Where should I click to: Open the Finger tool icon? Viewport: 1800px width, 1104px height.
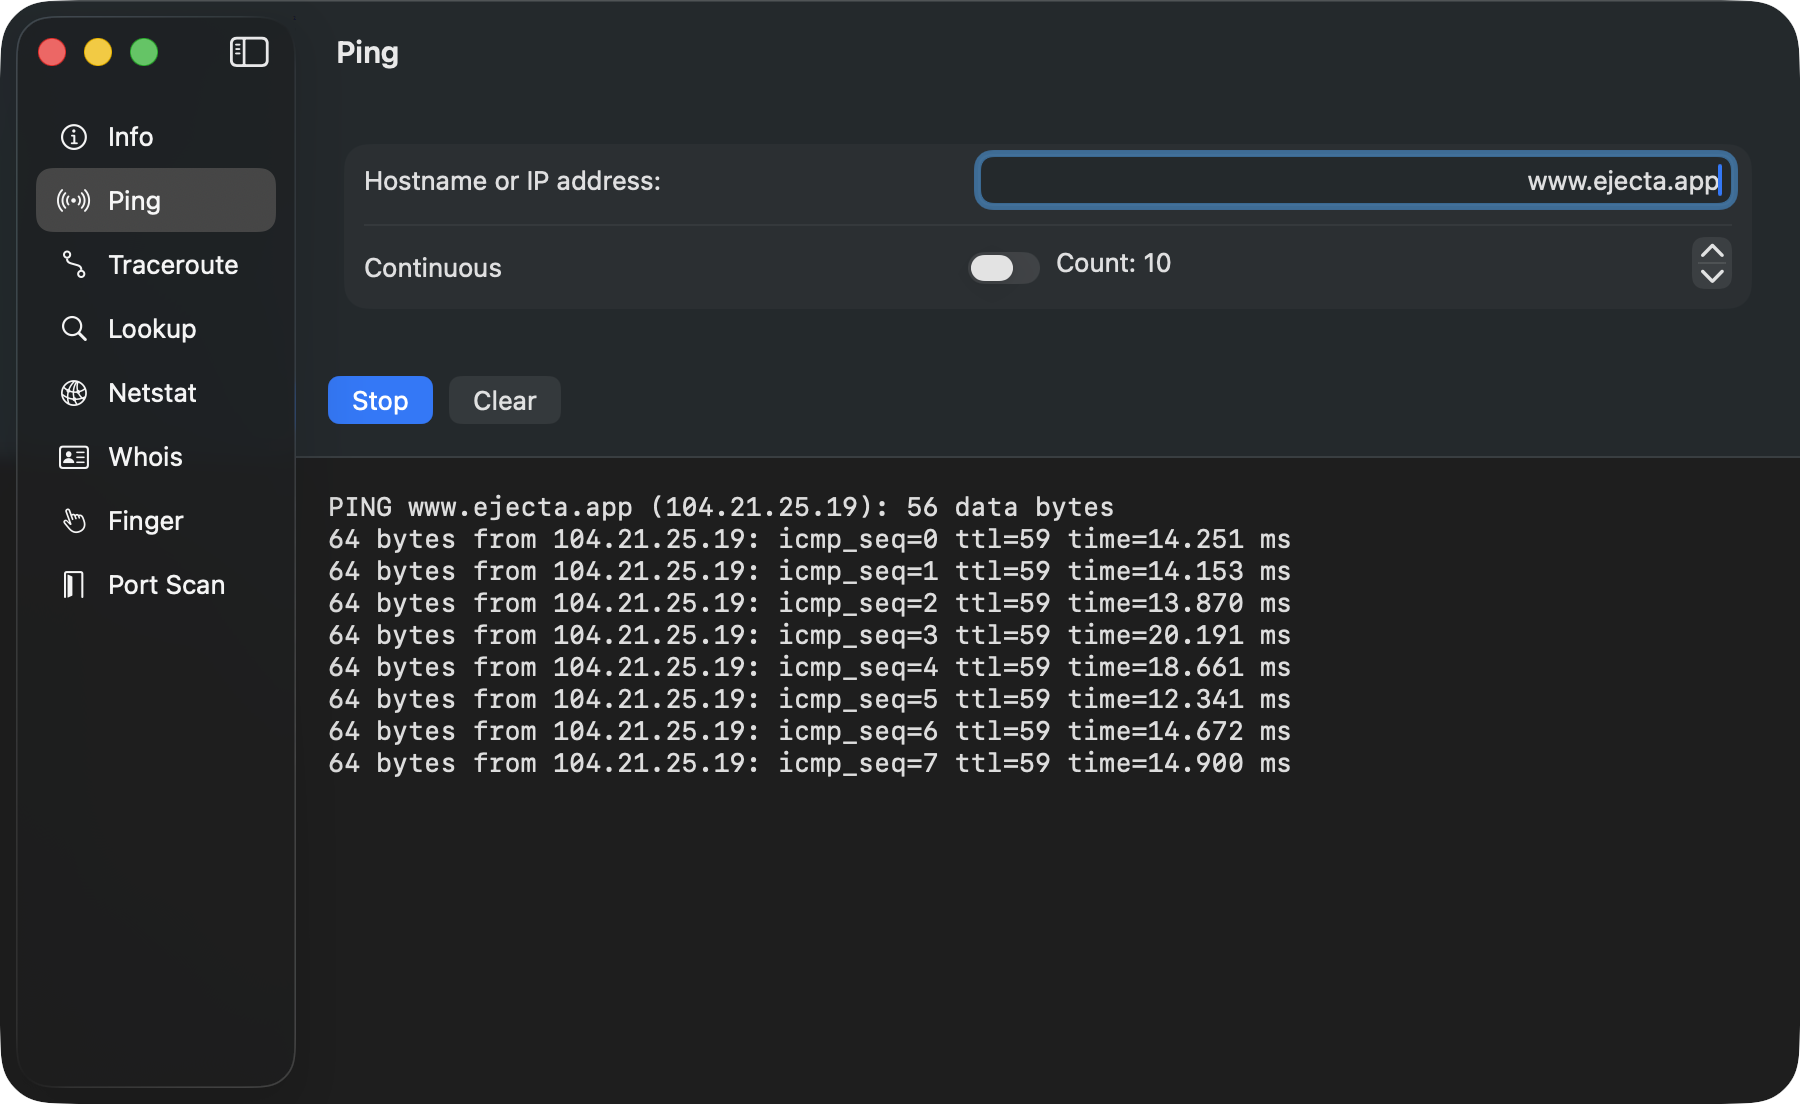[73, 520]
